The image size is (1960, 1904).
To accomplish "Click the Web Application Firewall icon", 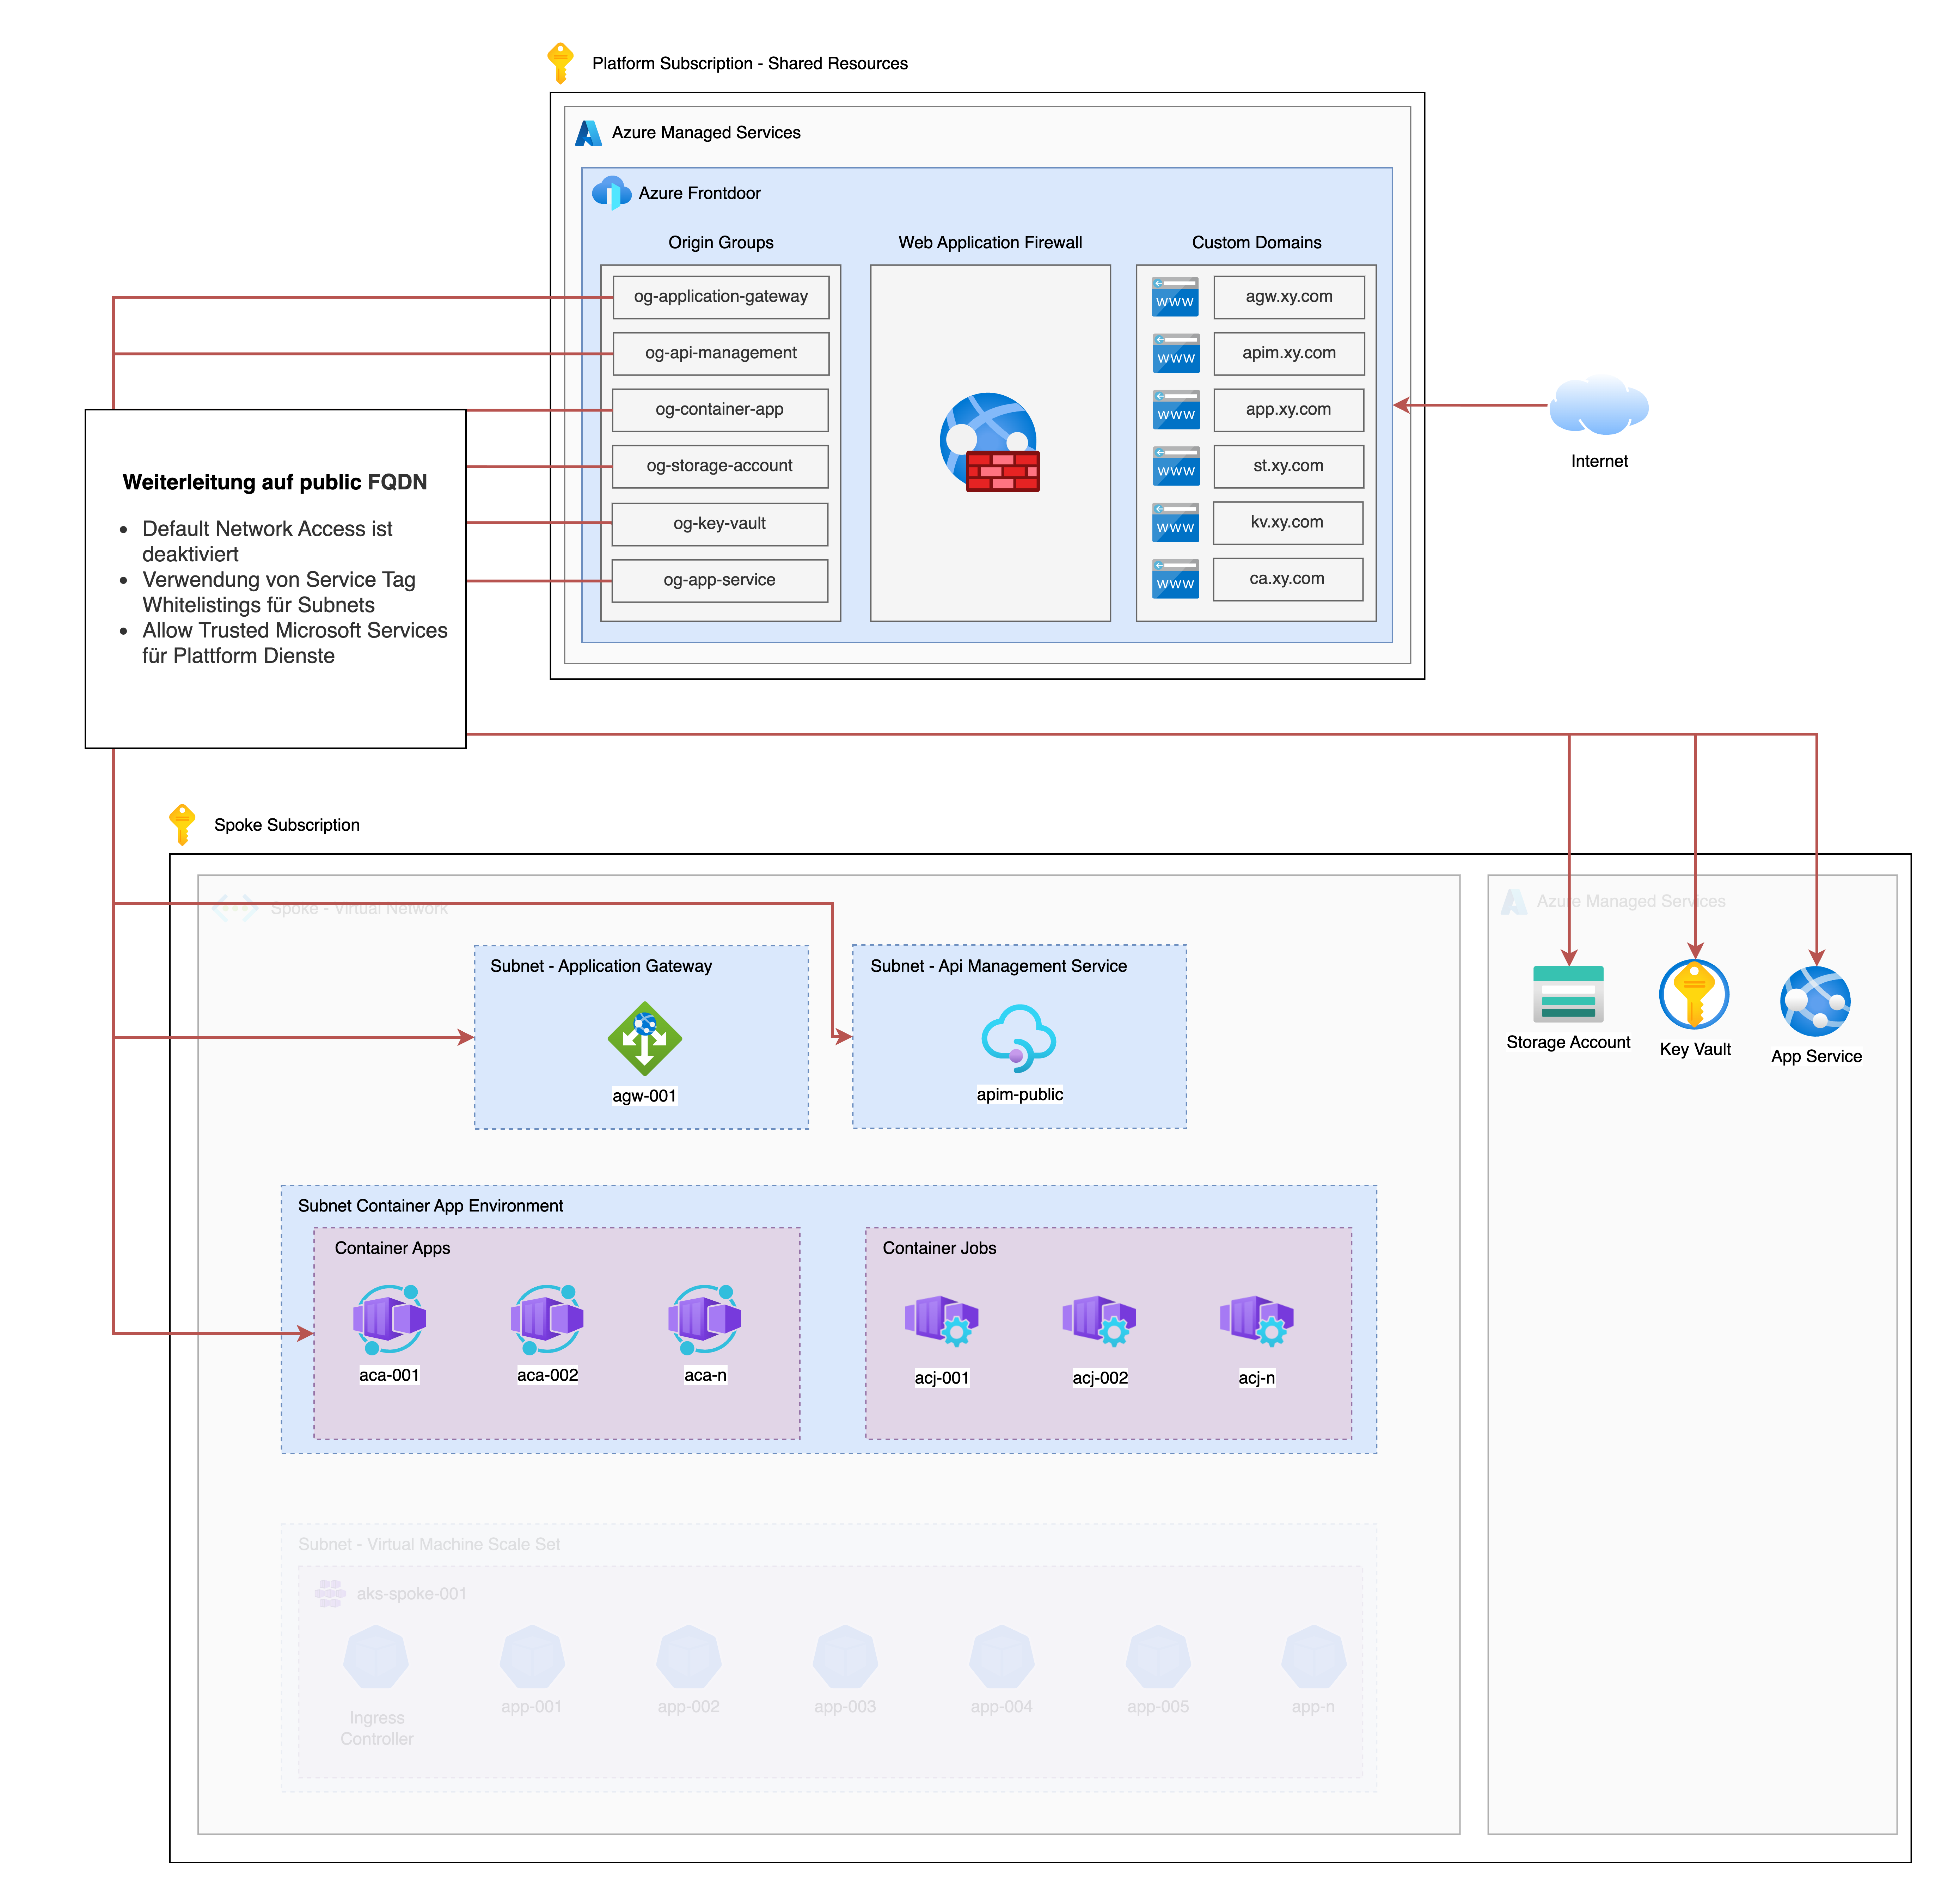I will click(989, 442).
